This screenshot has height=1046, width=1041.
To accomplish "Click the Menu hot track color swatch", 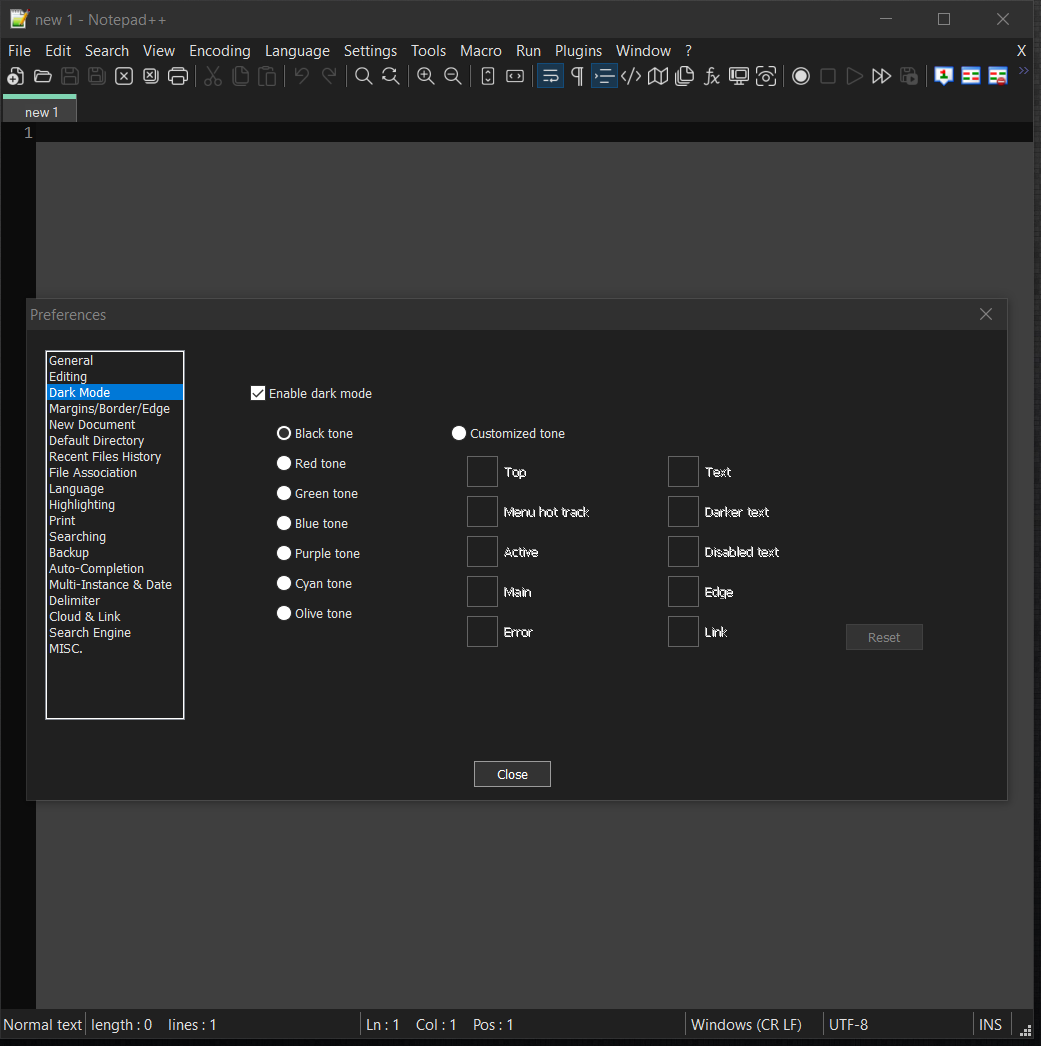I will coord(482,512).
